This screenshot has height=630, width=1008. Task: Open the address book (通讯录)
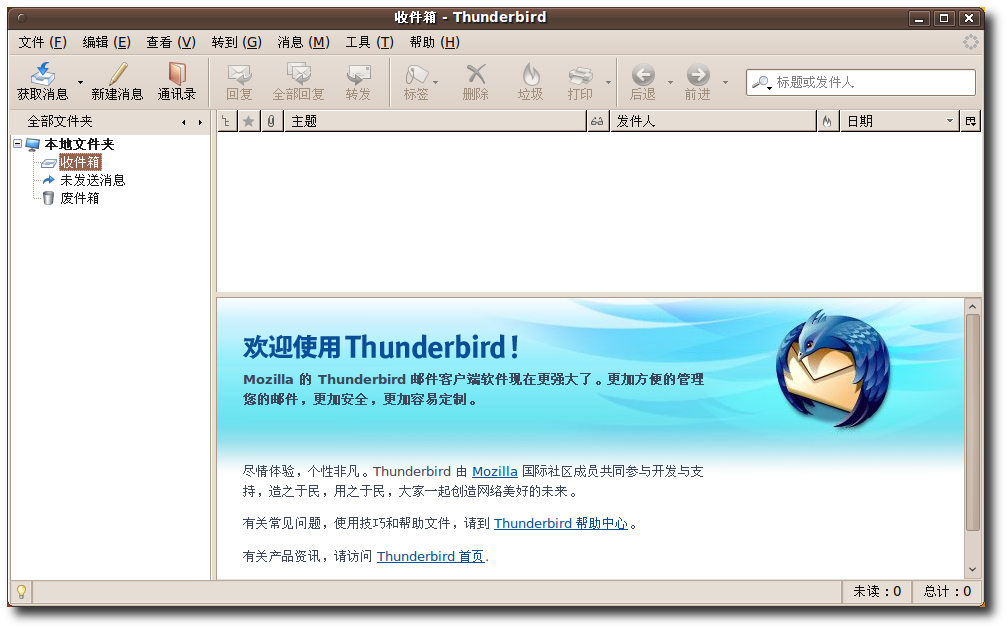(177, 82)
